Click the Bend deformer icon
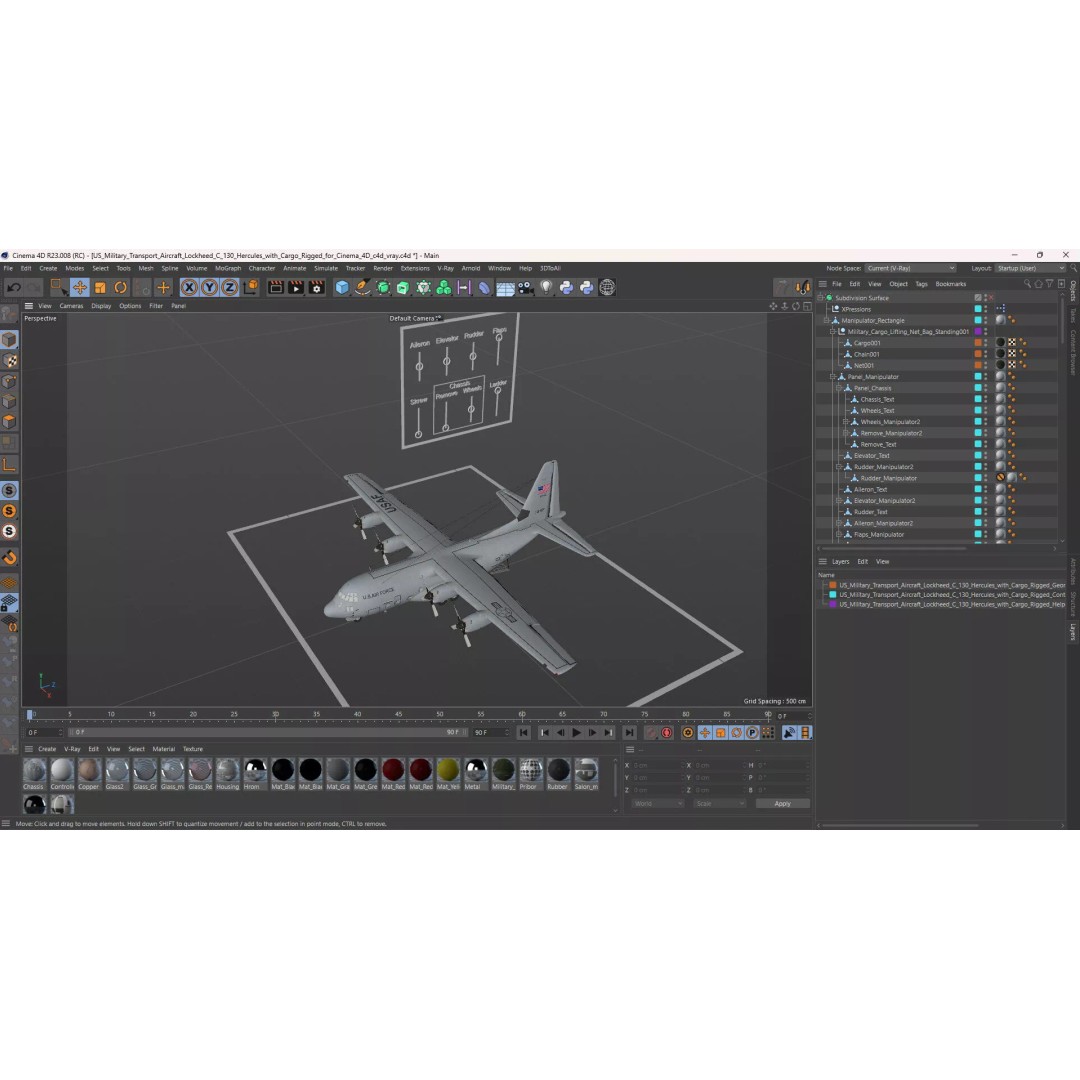The width and height of the screenshot is (1080, 1080). click(x=485, y=287)
